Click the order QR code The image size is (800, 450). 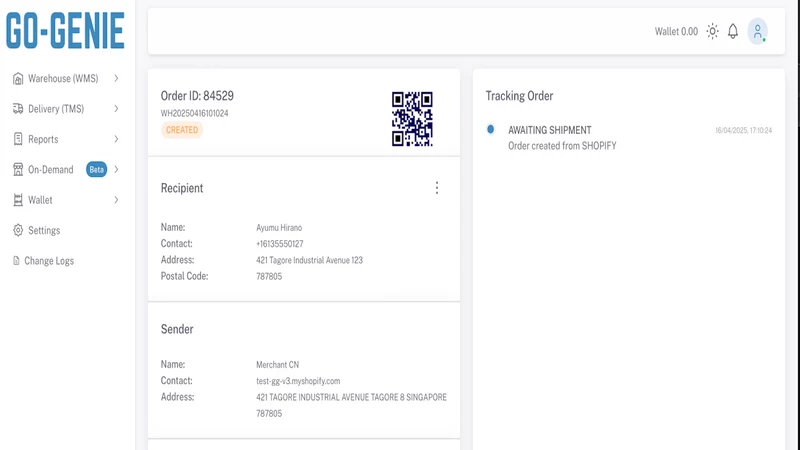[412, 119]
